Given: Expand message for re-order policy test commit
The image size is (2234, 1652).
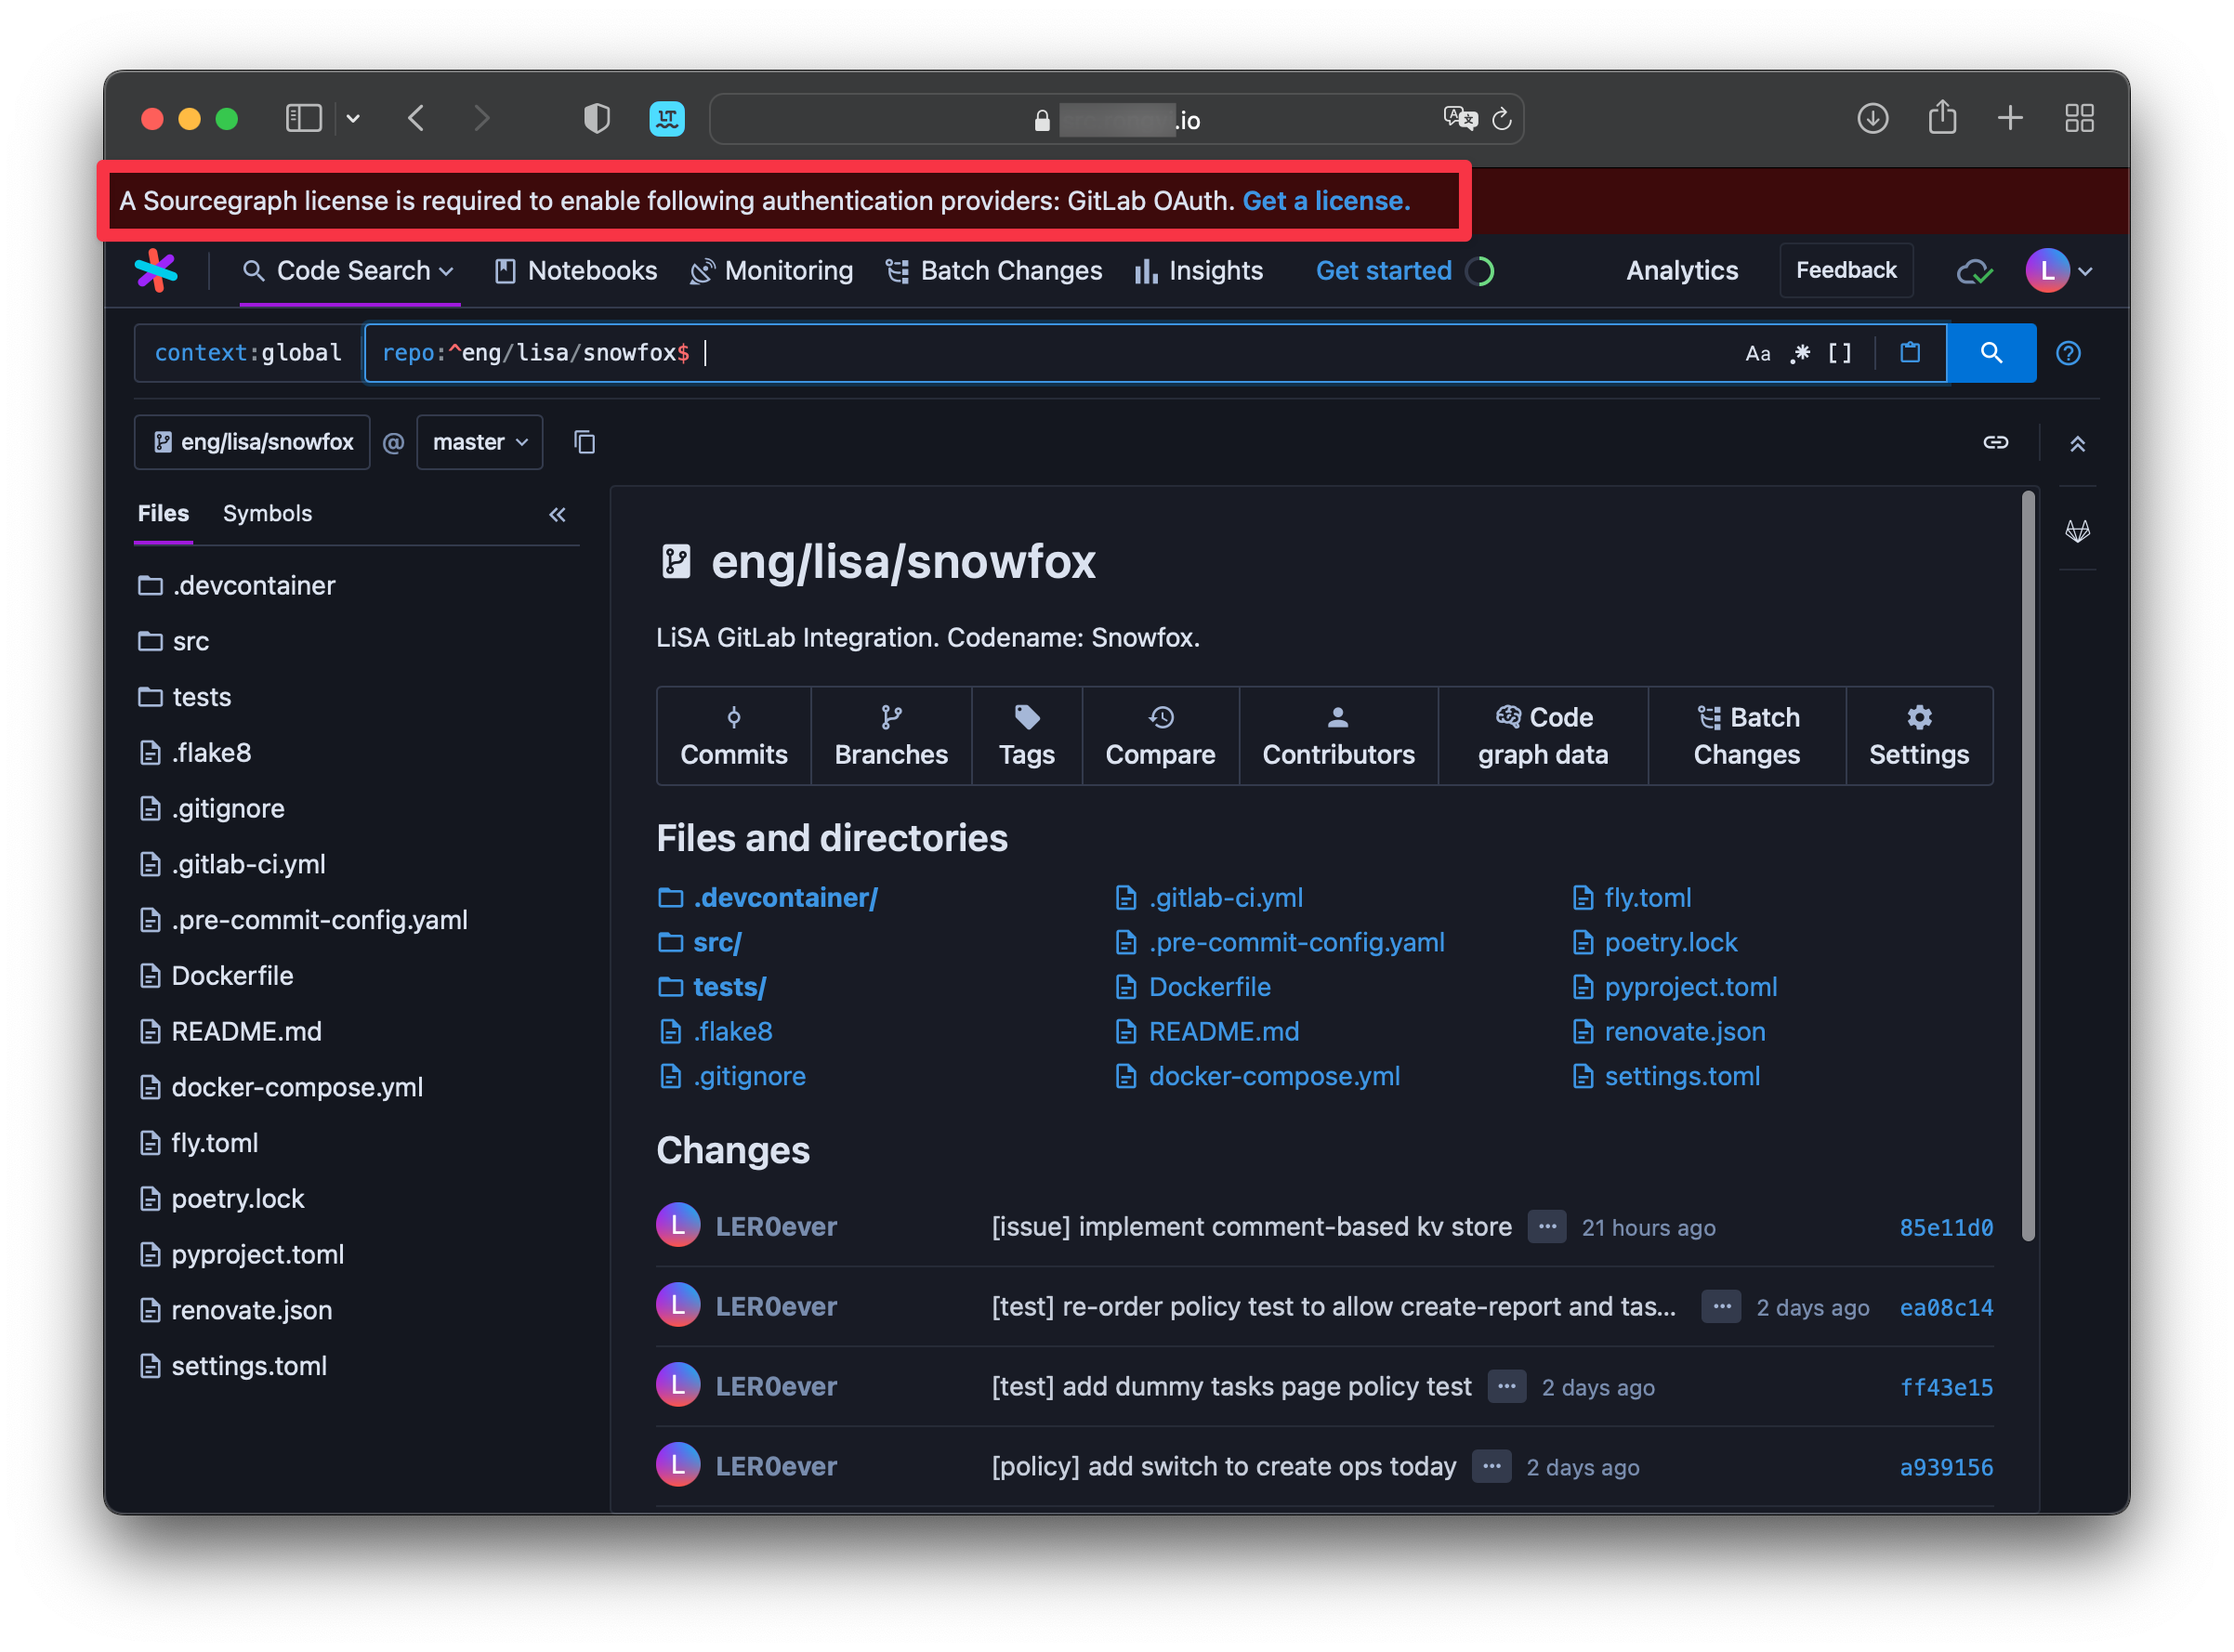Looking at the screenshot, I should (x=1721, y=1307).
